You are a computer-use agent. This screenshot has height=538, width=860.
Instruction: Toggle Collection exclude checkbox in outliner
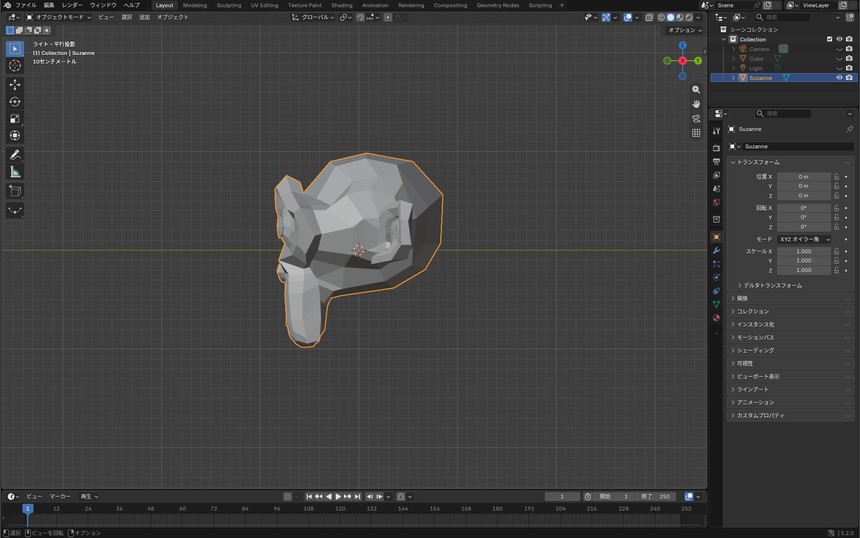829,39
